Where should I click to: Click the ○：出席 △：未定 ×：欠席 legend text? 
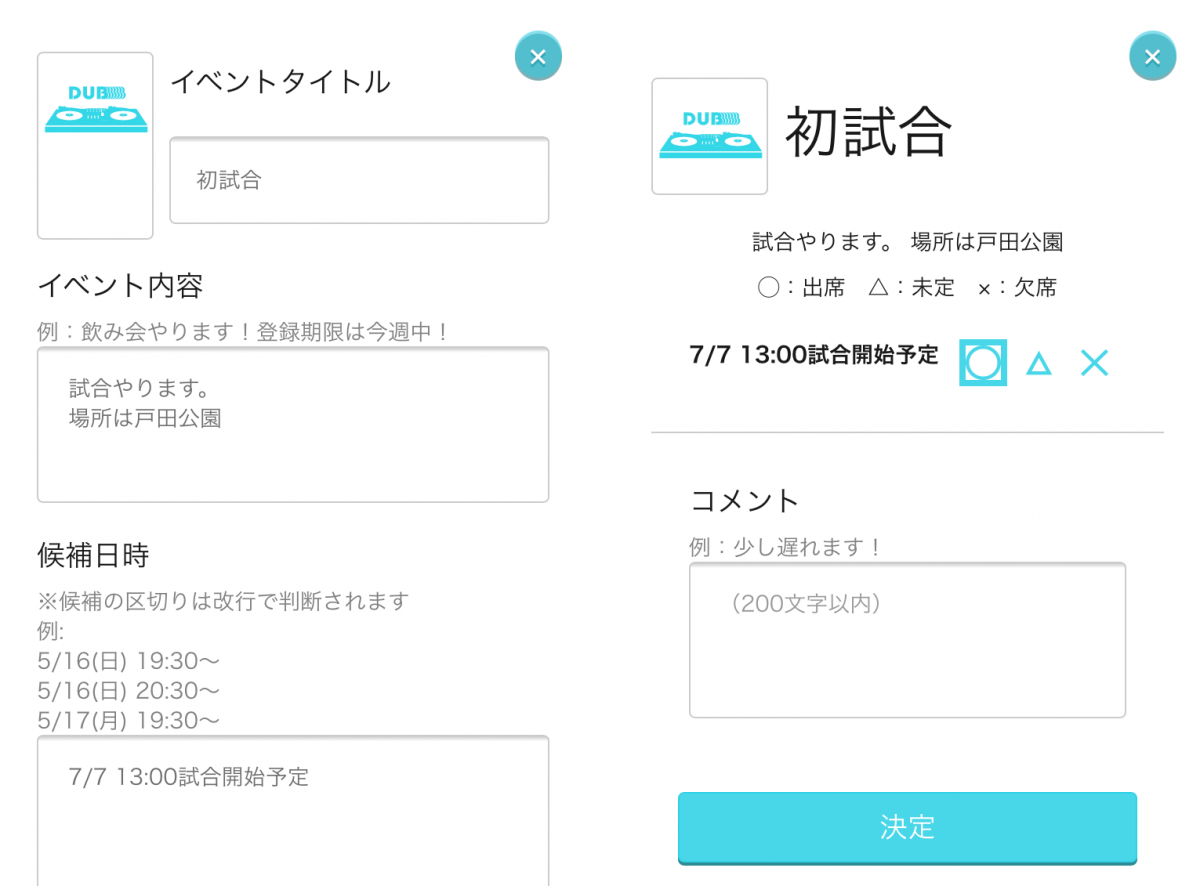(x=907, y=288)
